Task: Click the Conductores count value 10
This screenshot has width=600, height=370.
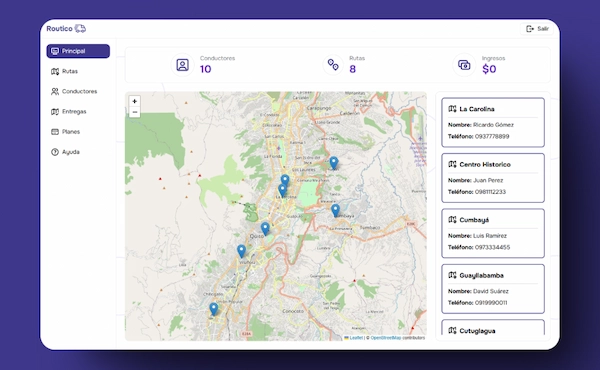Action: (205, 69)
